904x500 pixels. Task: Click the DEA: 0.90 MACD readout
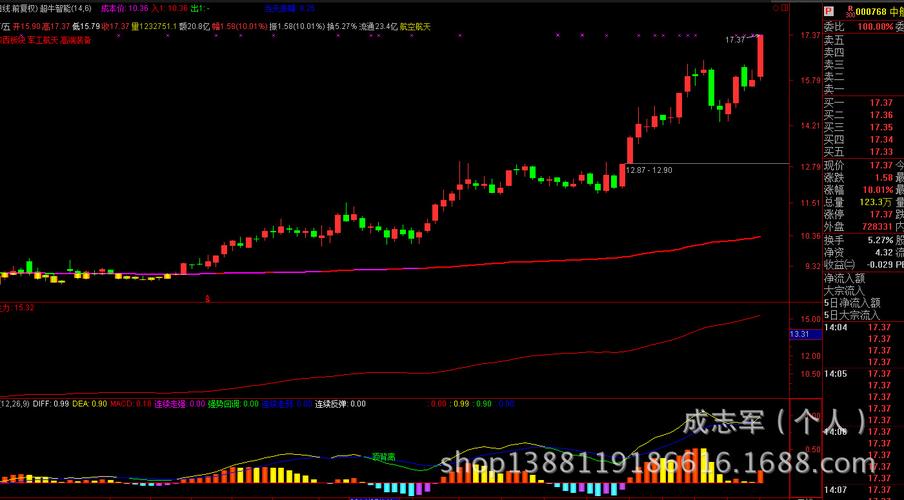90,404
